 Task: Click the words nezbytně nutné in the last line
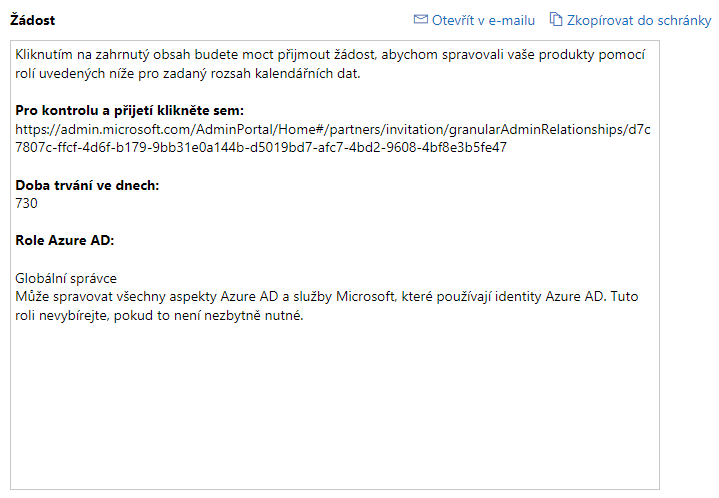pyautogui.click(x=254, y=315)
